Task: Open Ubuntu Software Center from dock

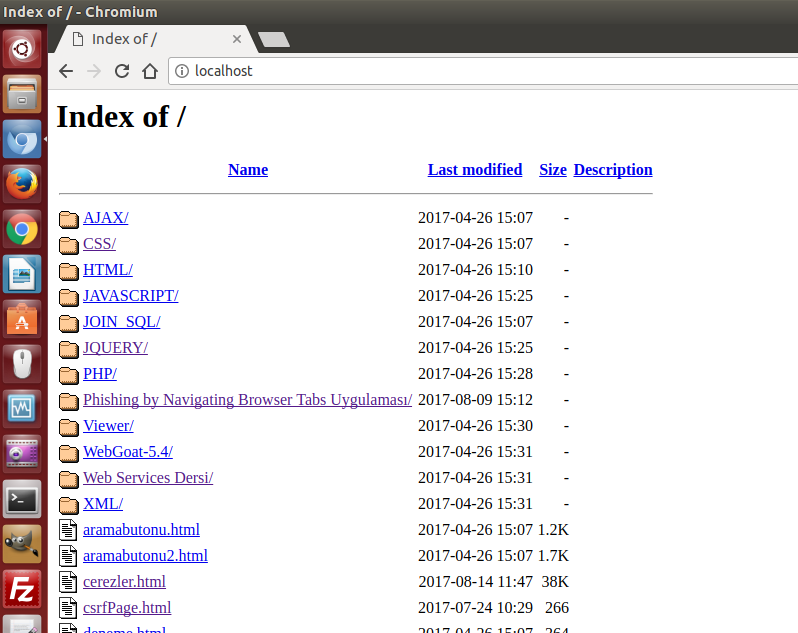Action: click(x=22, y=319)
